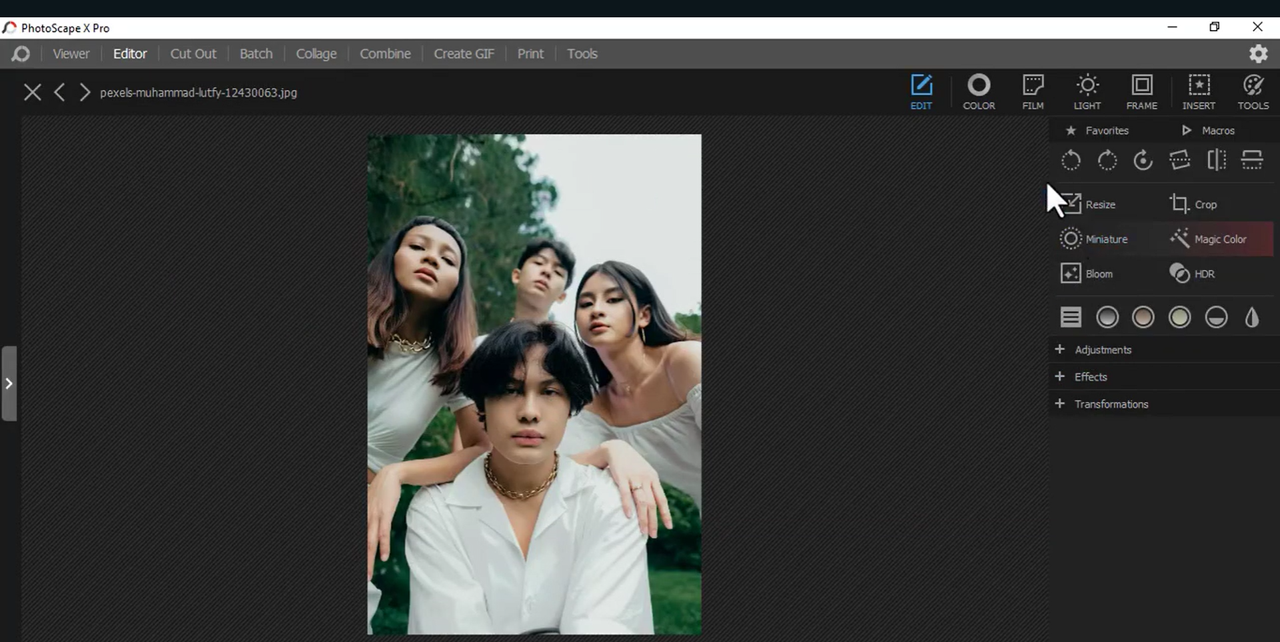
Task: Open the FRAME panel
Action: pos(1142,91)
